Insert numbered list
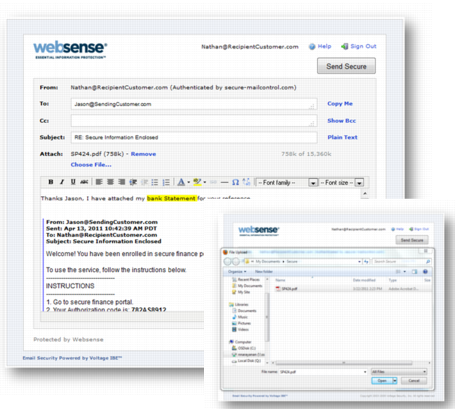 click(166, 182)
